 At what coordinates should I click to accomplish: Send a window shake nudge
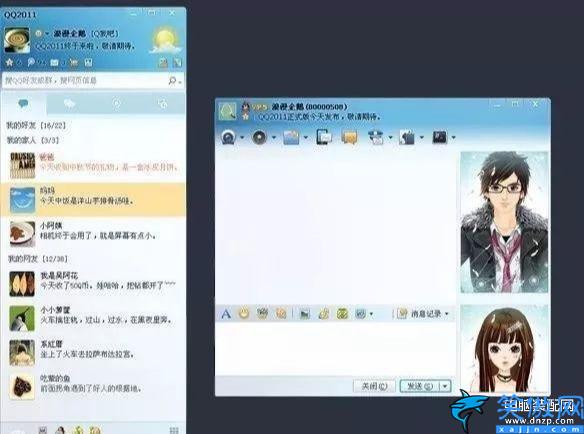point(281,314)
